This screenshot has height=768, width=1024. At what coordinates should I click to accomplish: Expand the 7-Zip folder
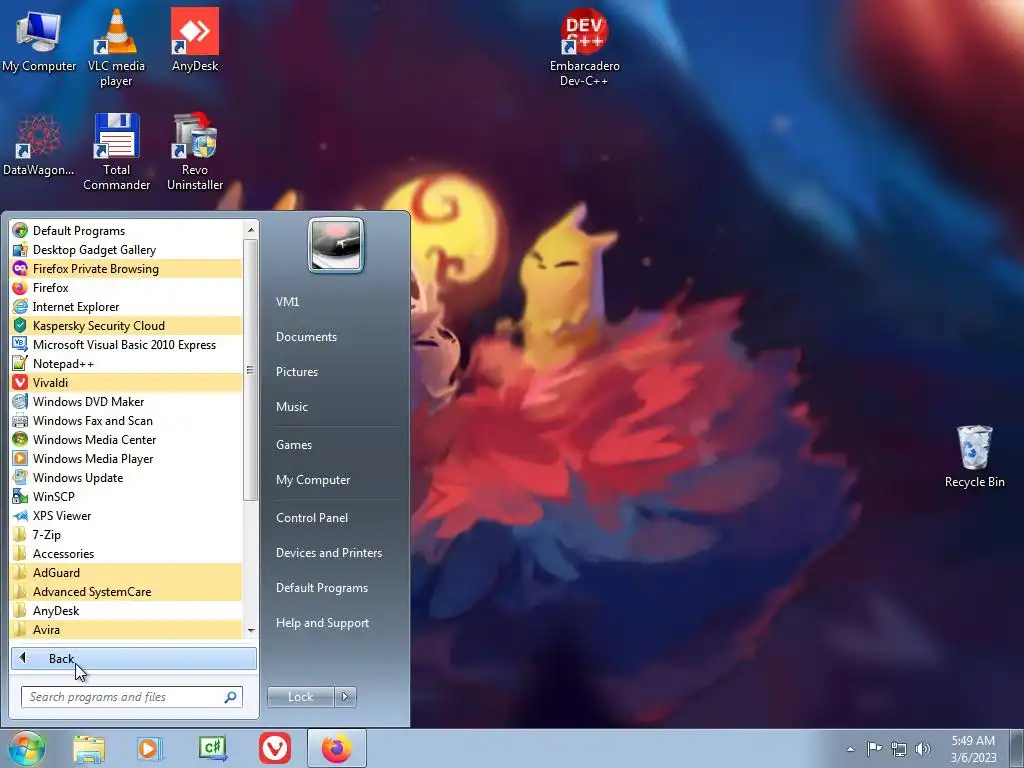click(x=127, y=534)
